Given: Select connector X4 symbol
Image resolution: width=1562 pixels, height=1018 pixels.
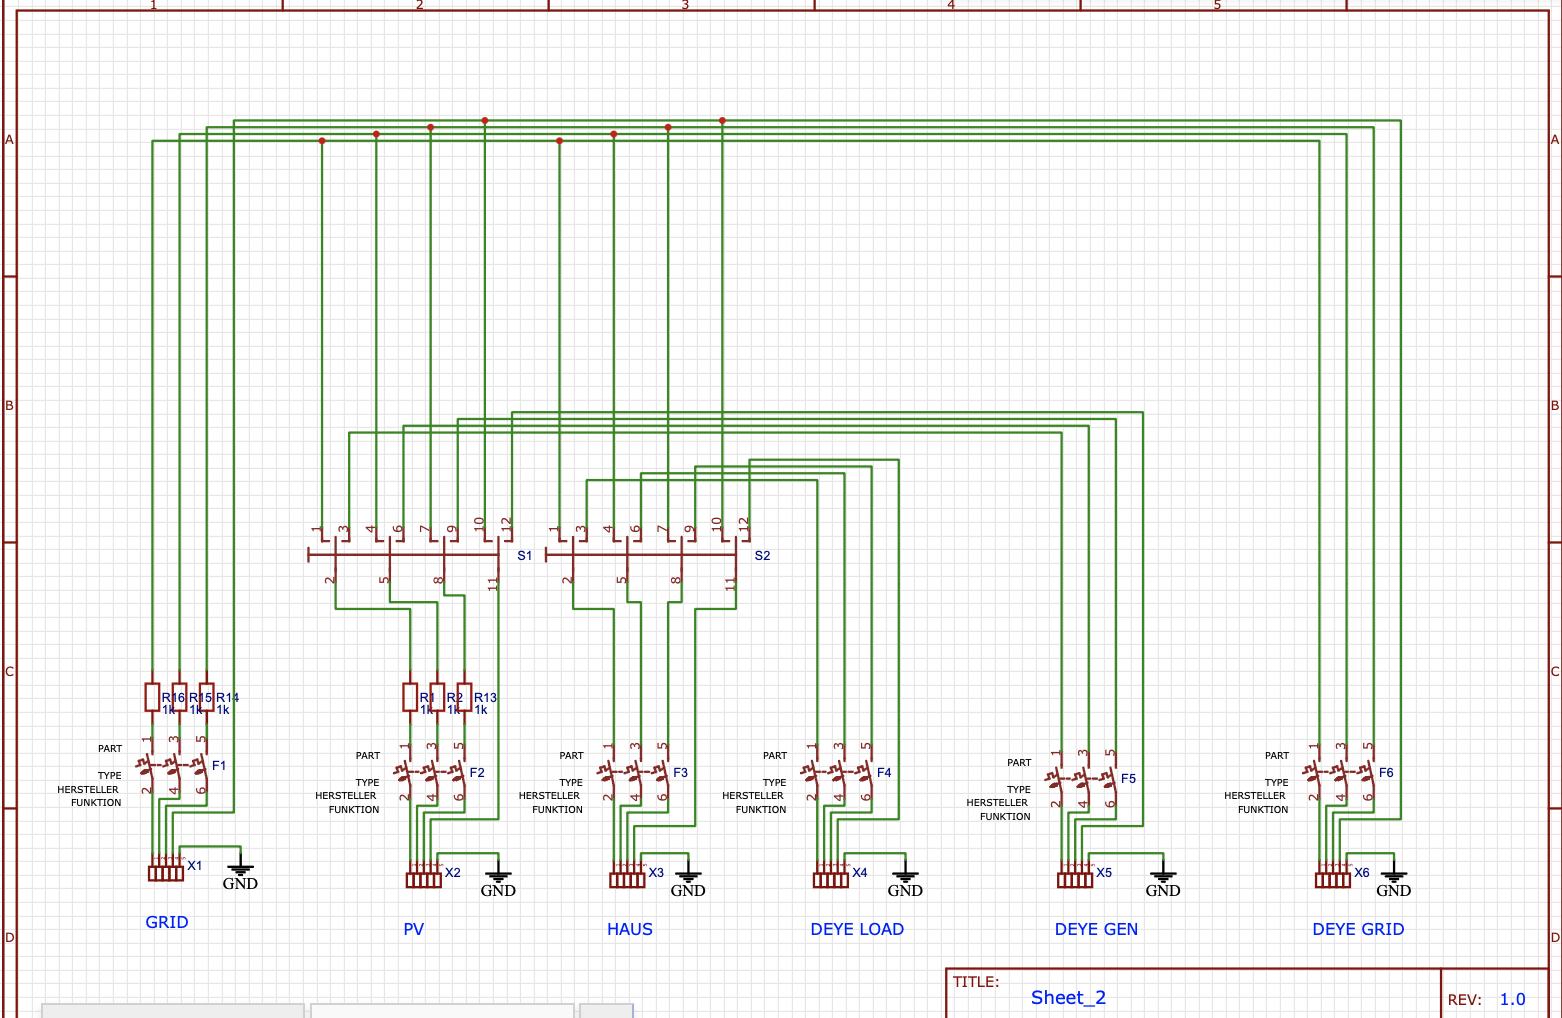Looking at the screenshot, I should [831, 879].
